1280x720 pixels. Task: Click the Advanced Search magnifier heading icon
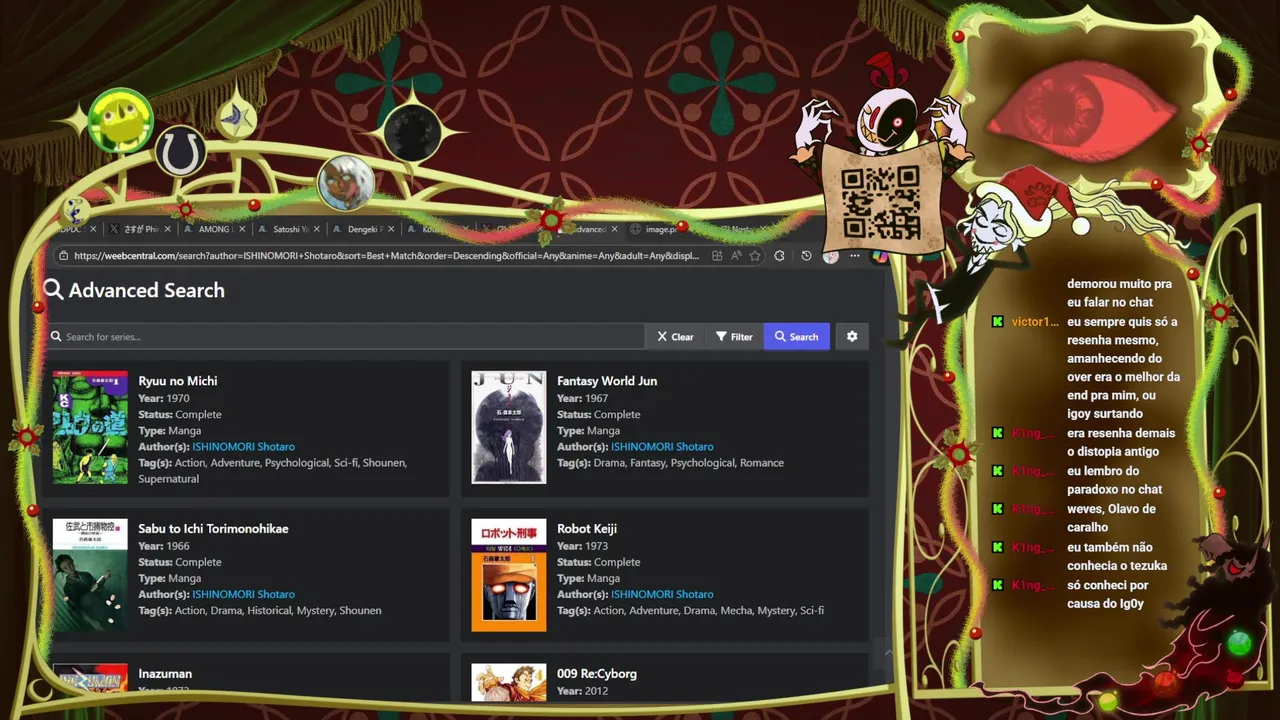53,291
